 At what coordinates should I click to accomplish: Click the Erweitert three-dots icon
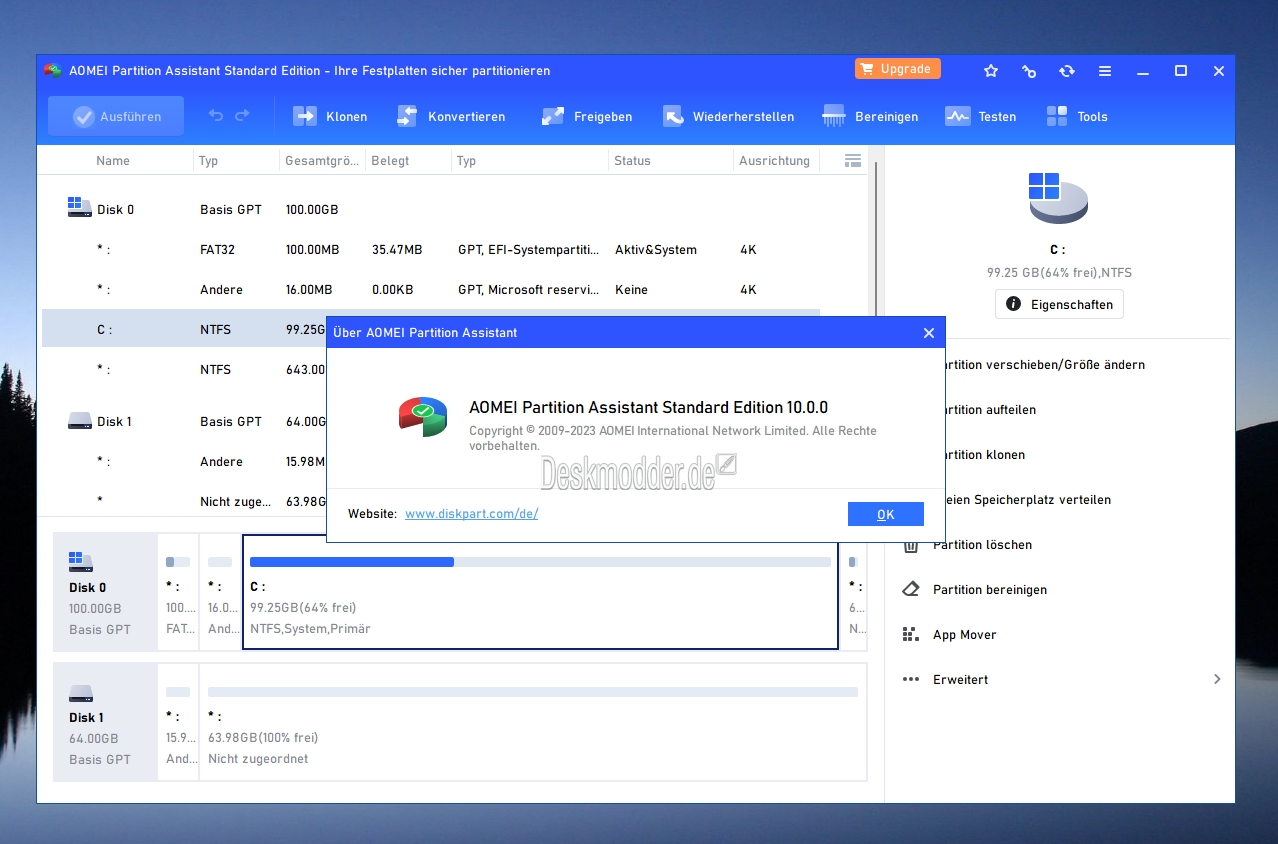click(x=911, y=679)
